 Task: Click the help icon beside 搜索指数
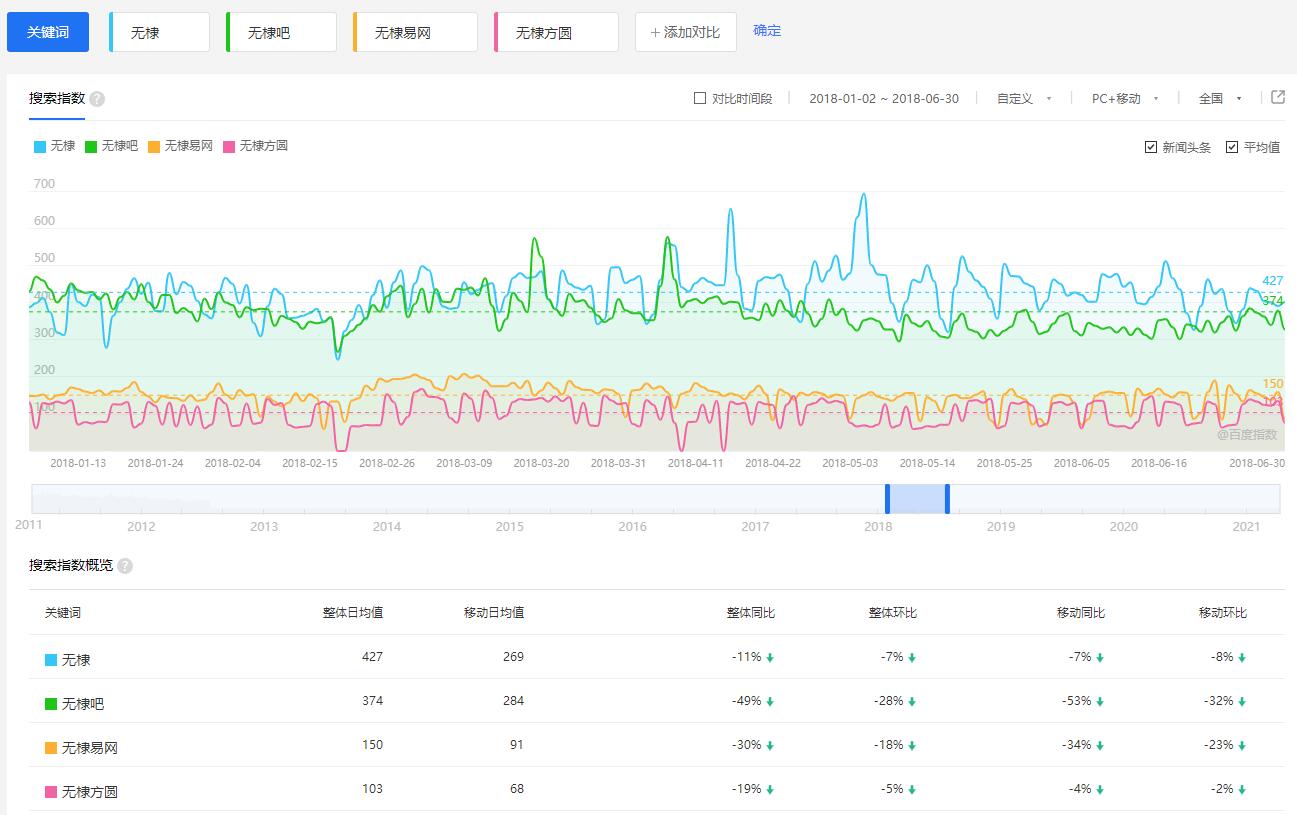click(x=97, y=99)
